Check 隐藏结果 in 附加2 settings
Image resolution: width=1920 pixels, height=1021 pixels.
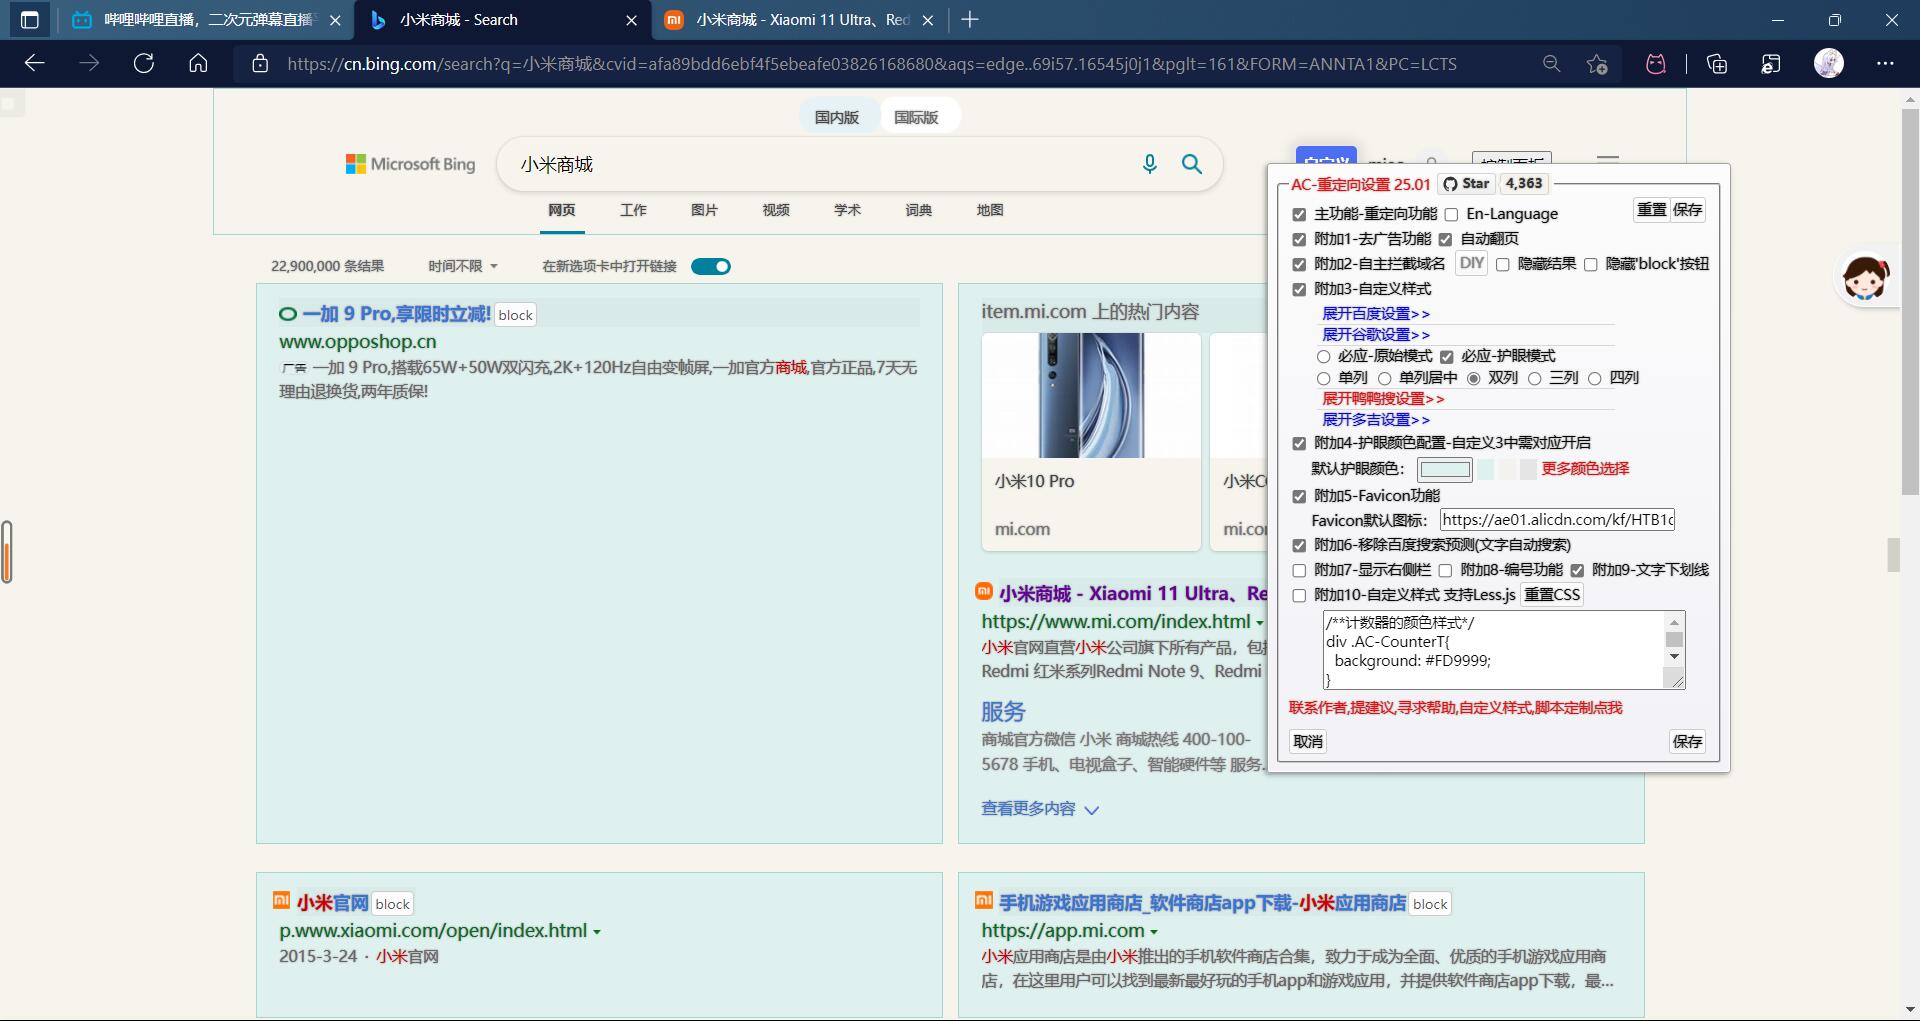tap(1503, 264)
